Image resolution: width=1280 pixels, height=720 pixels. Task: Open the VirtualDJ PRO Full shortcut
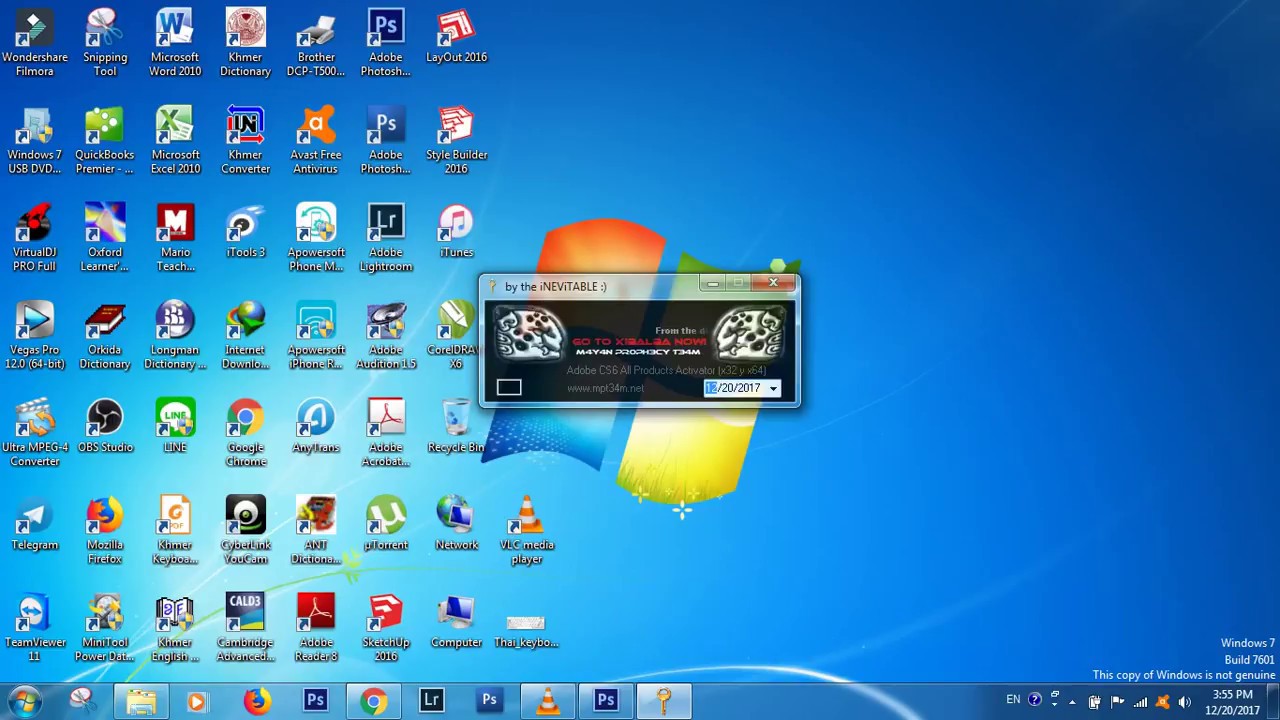click(x=35, y=238)
